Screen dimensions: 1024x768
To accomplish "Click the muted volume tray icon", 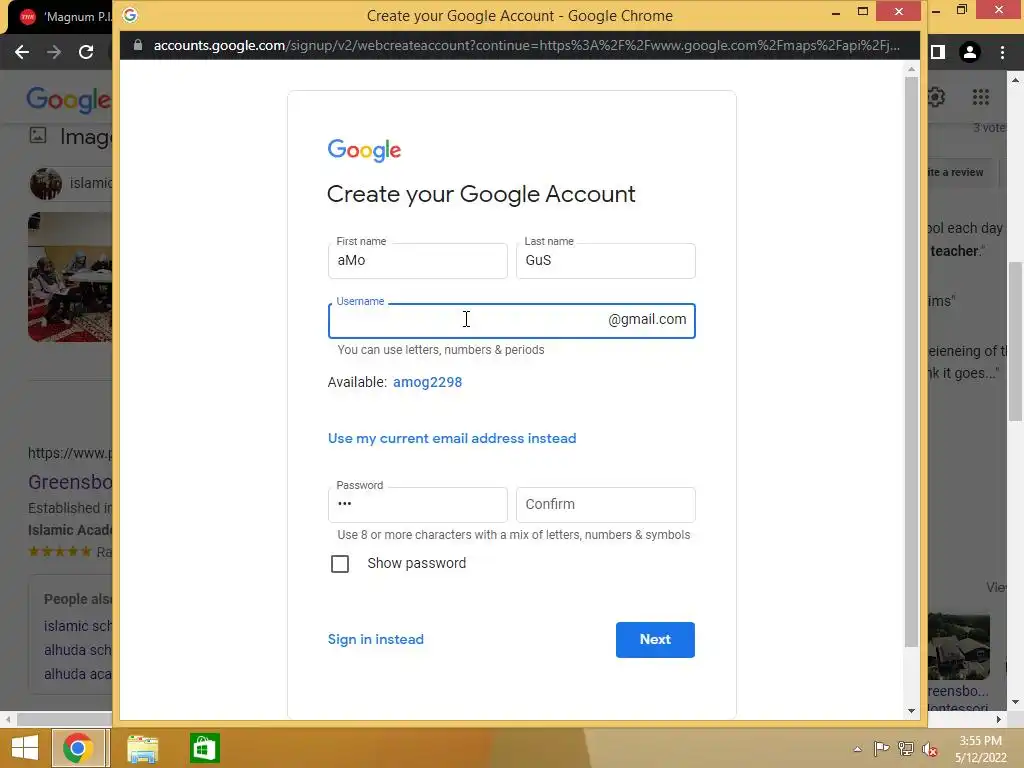I will click(x=930, y=748).
